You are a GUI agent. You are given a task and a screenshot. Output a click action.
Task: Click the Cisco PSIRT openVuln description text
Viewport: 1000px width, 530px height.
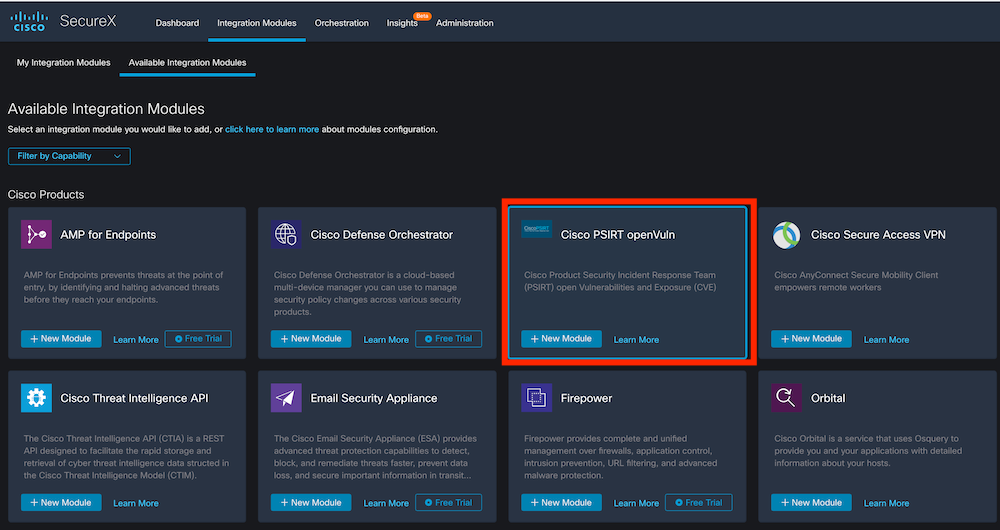coord(620,281)
